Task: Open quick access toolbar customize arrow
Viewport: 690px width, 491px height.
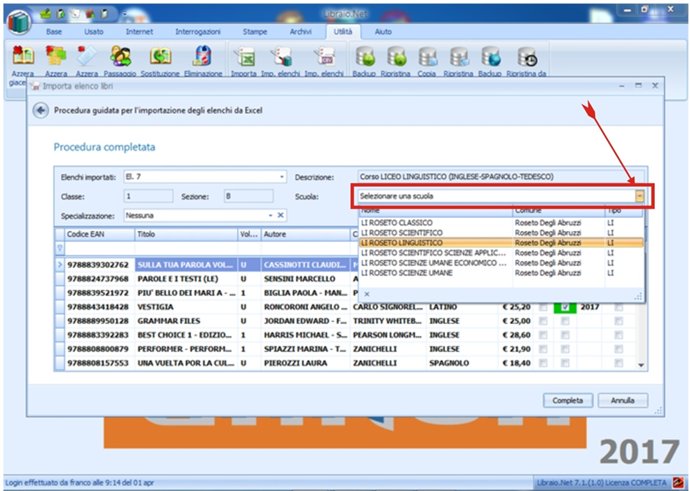Action: pos(124,14)
